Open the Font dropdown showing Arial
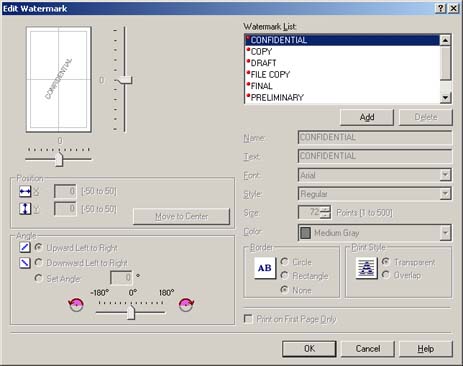The height and width of the screenshot is (366, 463). coord(375,175)
